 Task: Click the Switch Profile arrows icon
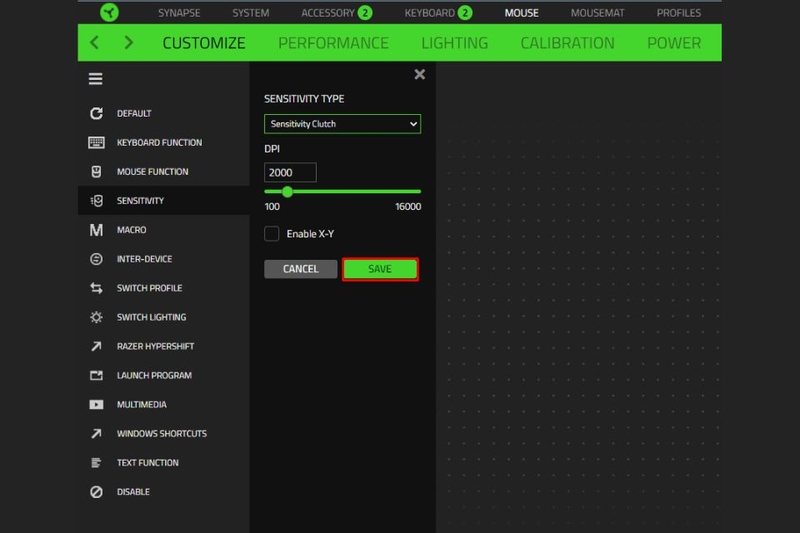click(96, 288)
